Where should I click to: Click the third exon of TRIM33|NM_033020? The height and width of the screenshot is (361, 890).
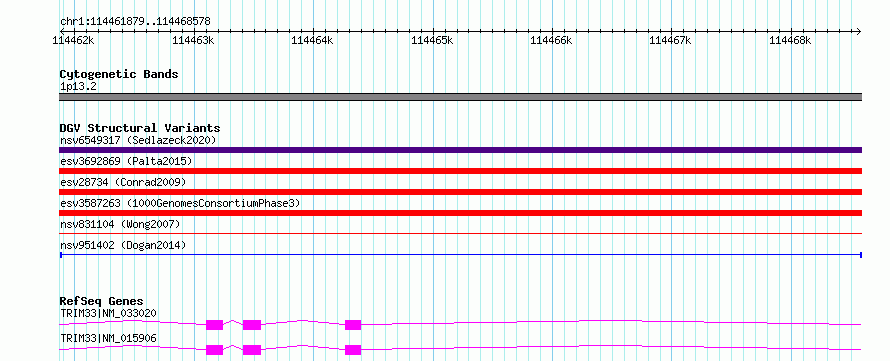tap(353, 325)
